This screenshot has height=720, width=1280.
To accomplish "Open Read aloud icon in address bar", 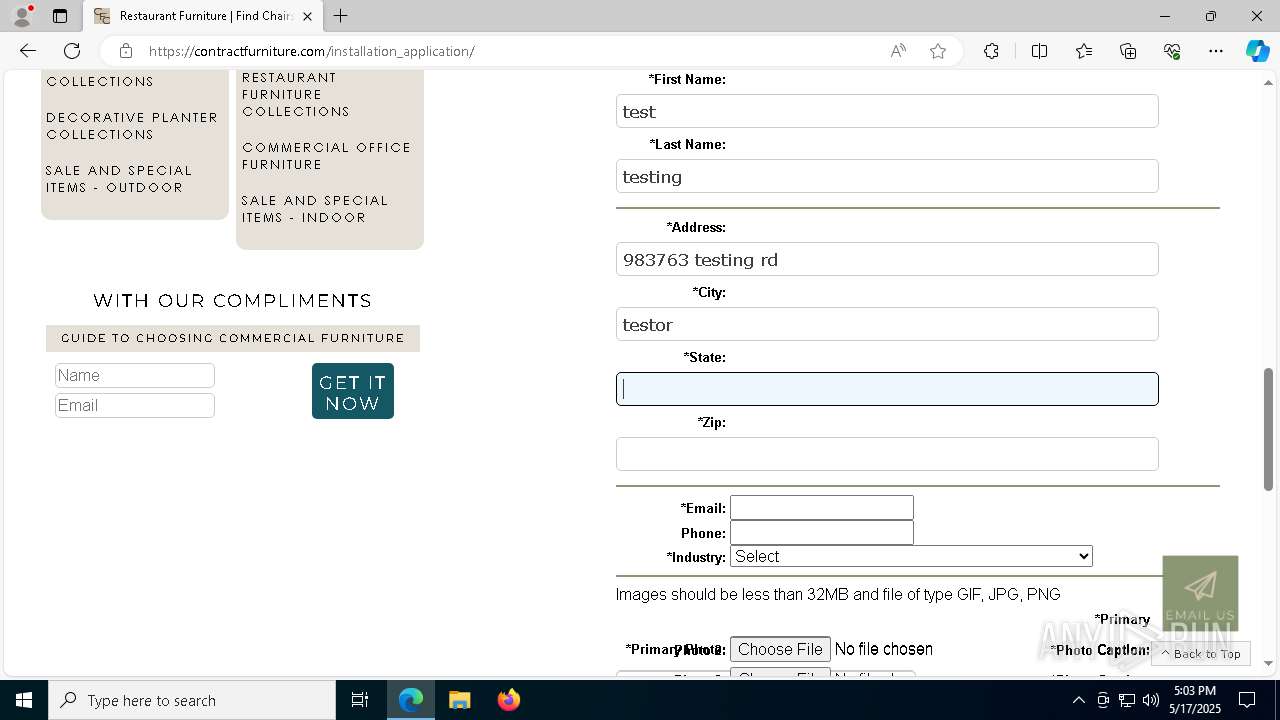I will (x=898, y=51).
